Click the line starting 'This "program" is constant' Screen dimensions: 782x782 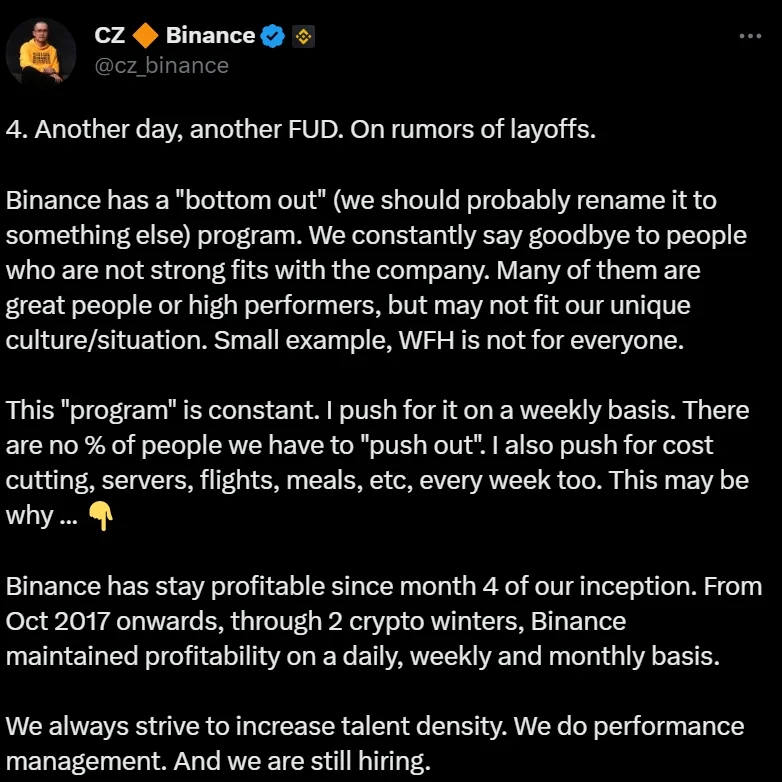(378, 411)
